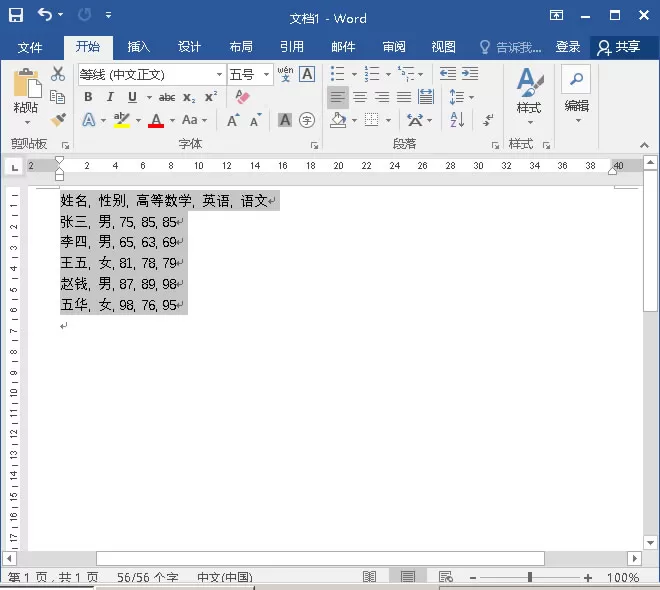Click the enclosed character icon
Viewport: 660px width, 590px height.
pyautogui.click(x=307, y=120)
